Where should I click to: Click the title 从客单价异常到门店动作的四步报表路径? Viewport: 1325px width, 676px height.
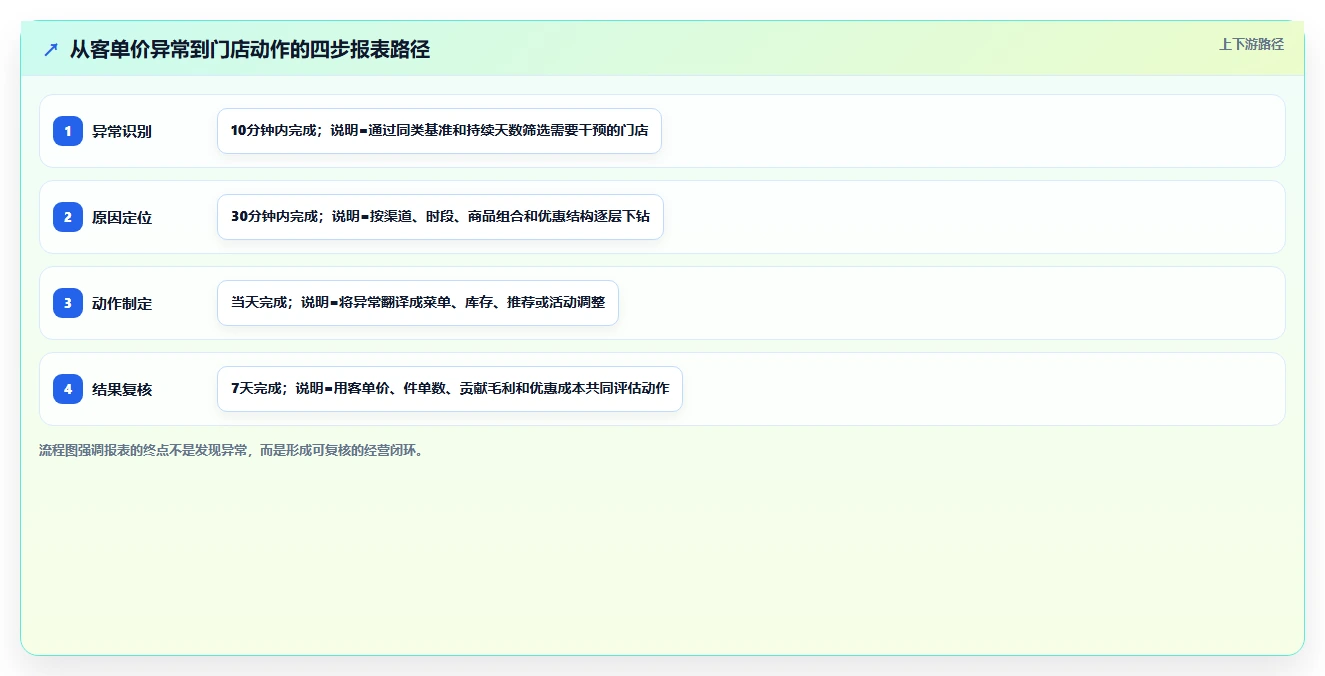click(250, 49)
